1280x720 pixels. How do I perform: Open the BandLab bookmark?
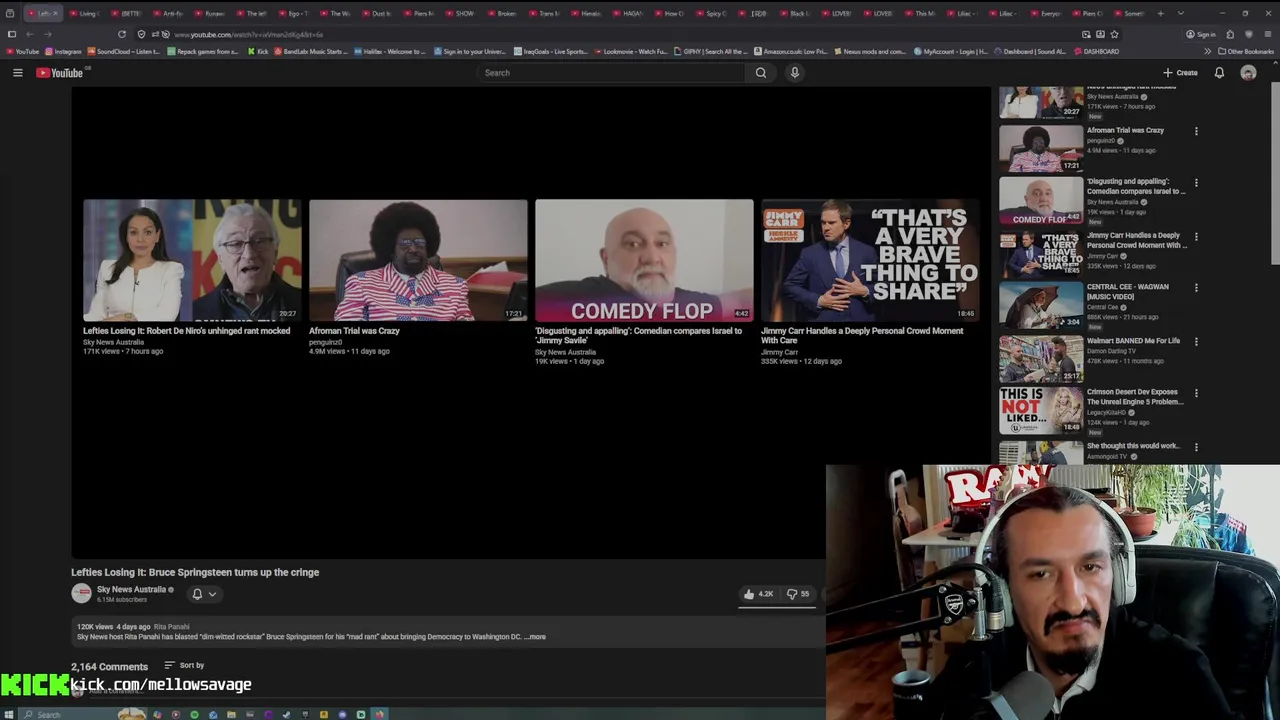tap(310, 51)
